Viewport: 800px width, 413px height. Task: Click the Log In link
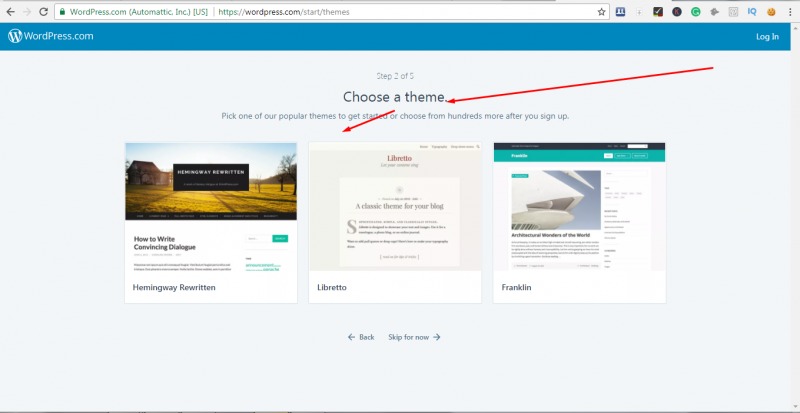click(x=767, y=36)
